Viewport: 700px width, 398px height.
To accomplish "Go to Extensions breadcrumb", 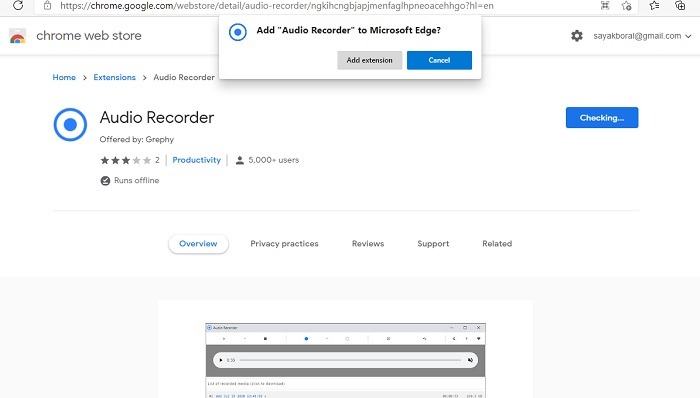I will tap(114, 77).
